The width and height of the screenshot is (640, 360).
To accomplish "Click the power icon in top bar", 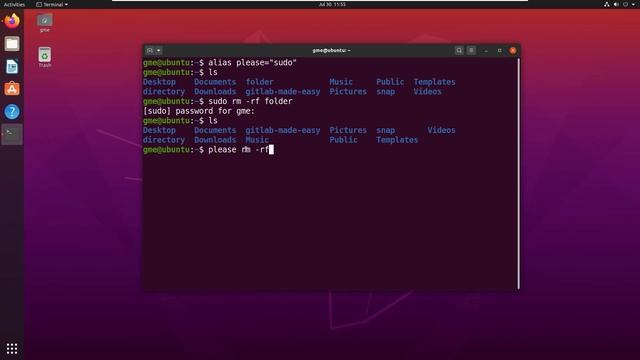I will tap(625, 4).
